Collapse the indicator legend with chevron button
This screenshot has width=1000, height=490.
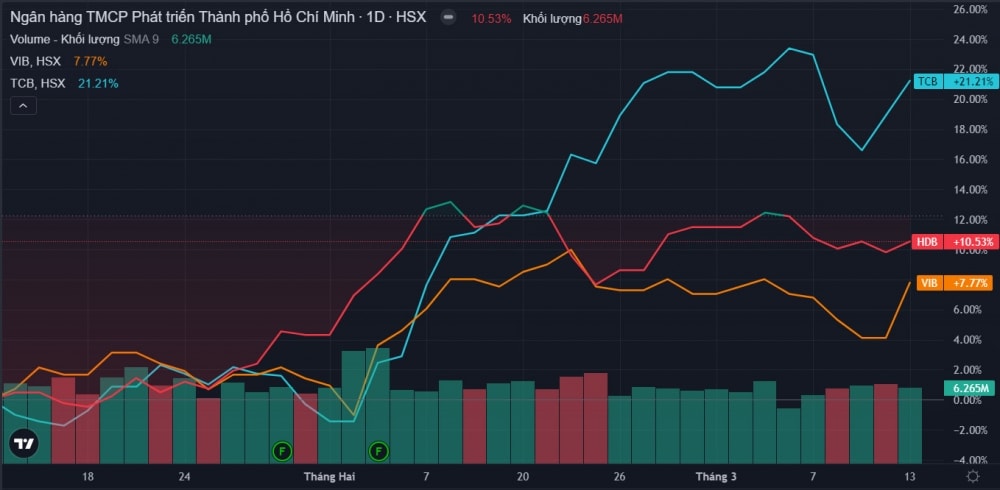(x=23, y=106)
